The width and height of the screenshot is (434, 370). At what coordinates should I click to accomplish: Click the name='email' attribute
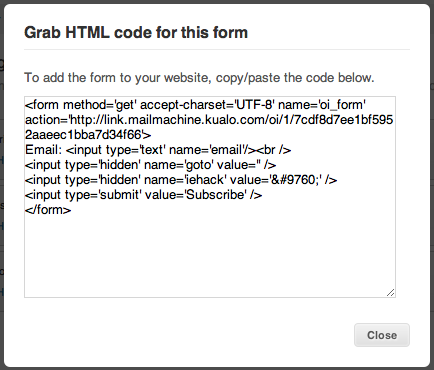point(207,150)
